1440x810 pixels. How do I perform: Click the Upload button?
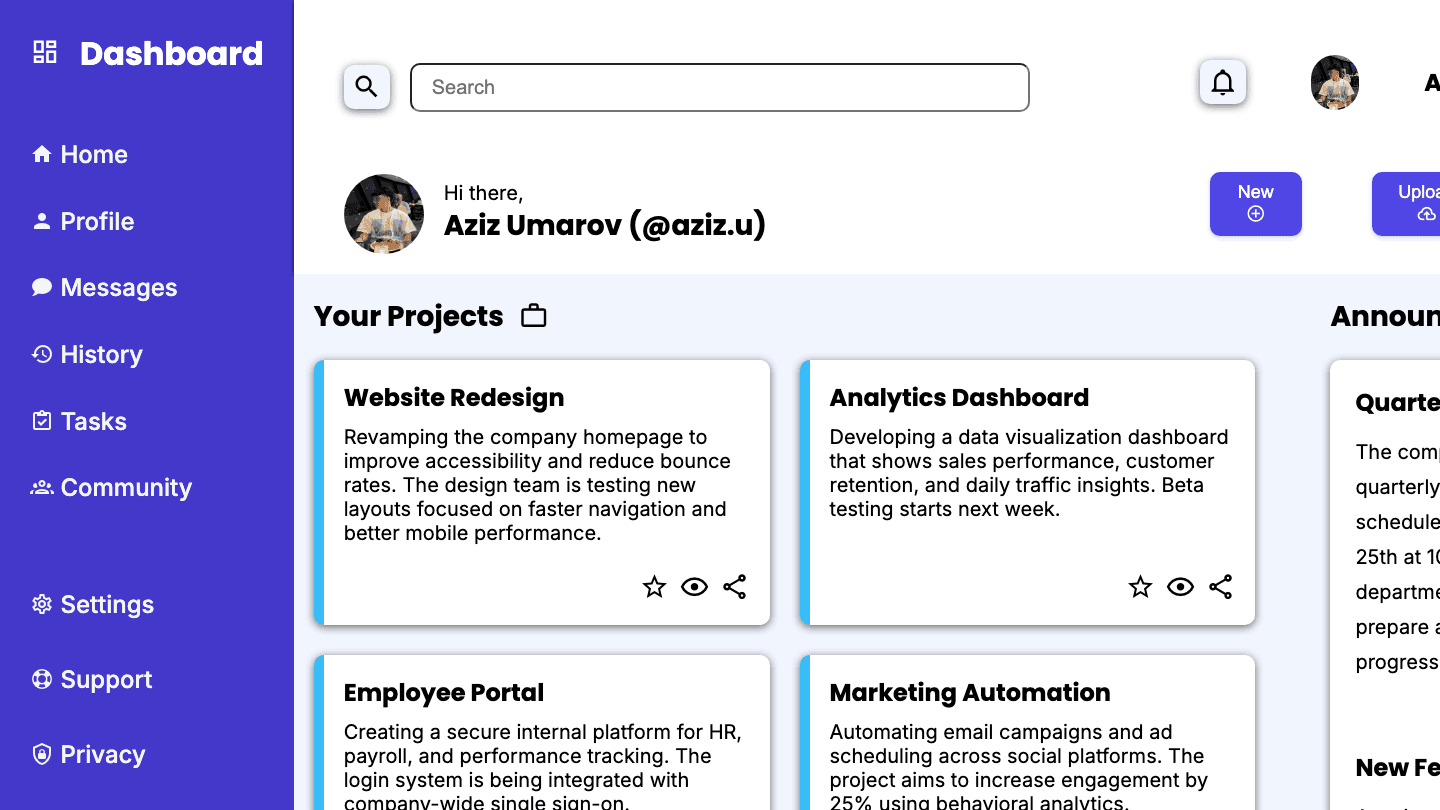(x=1406, y=204)
